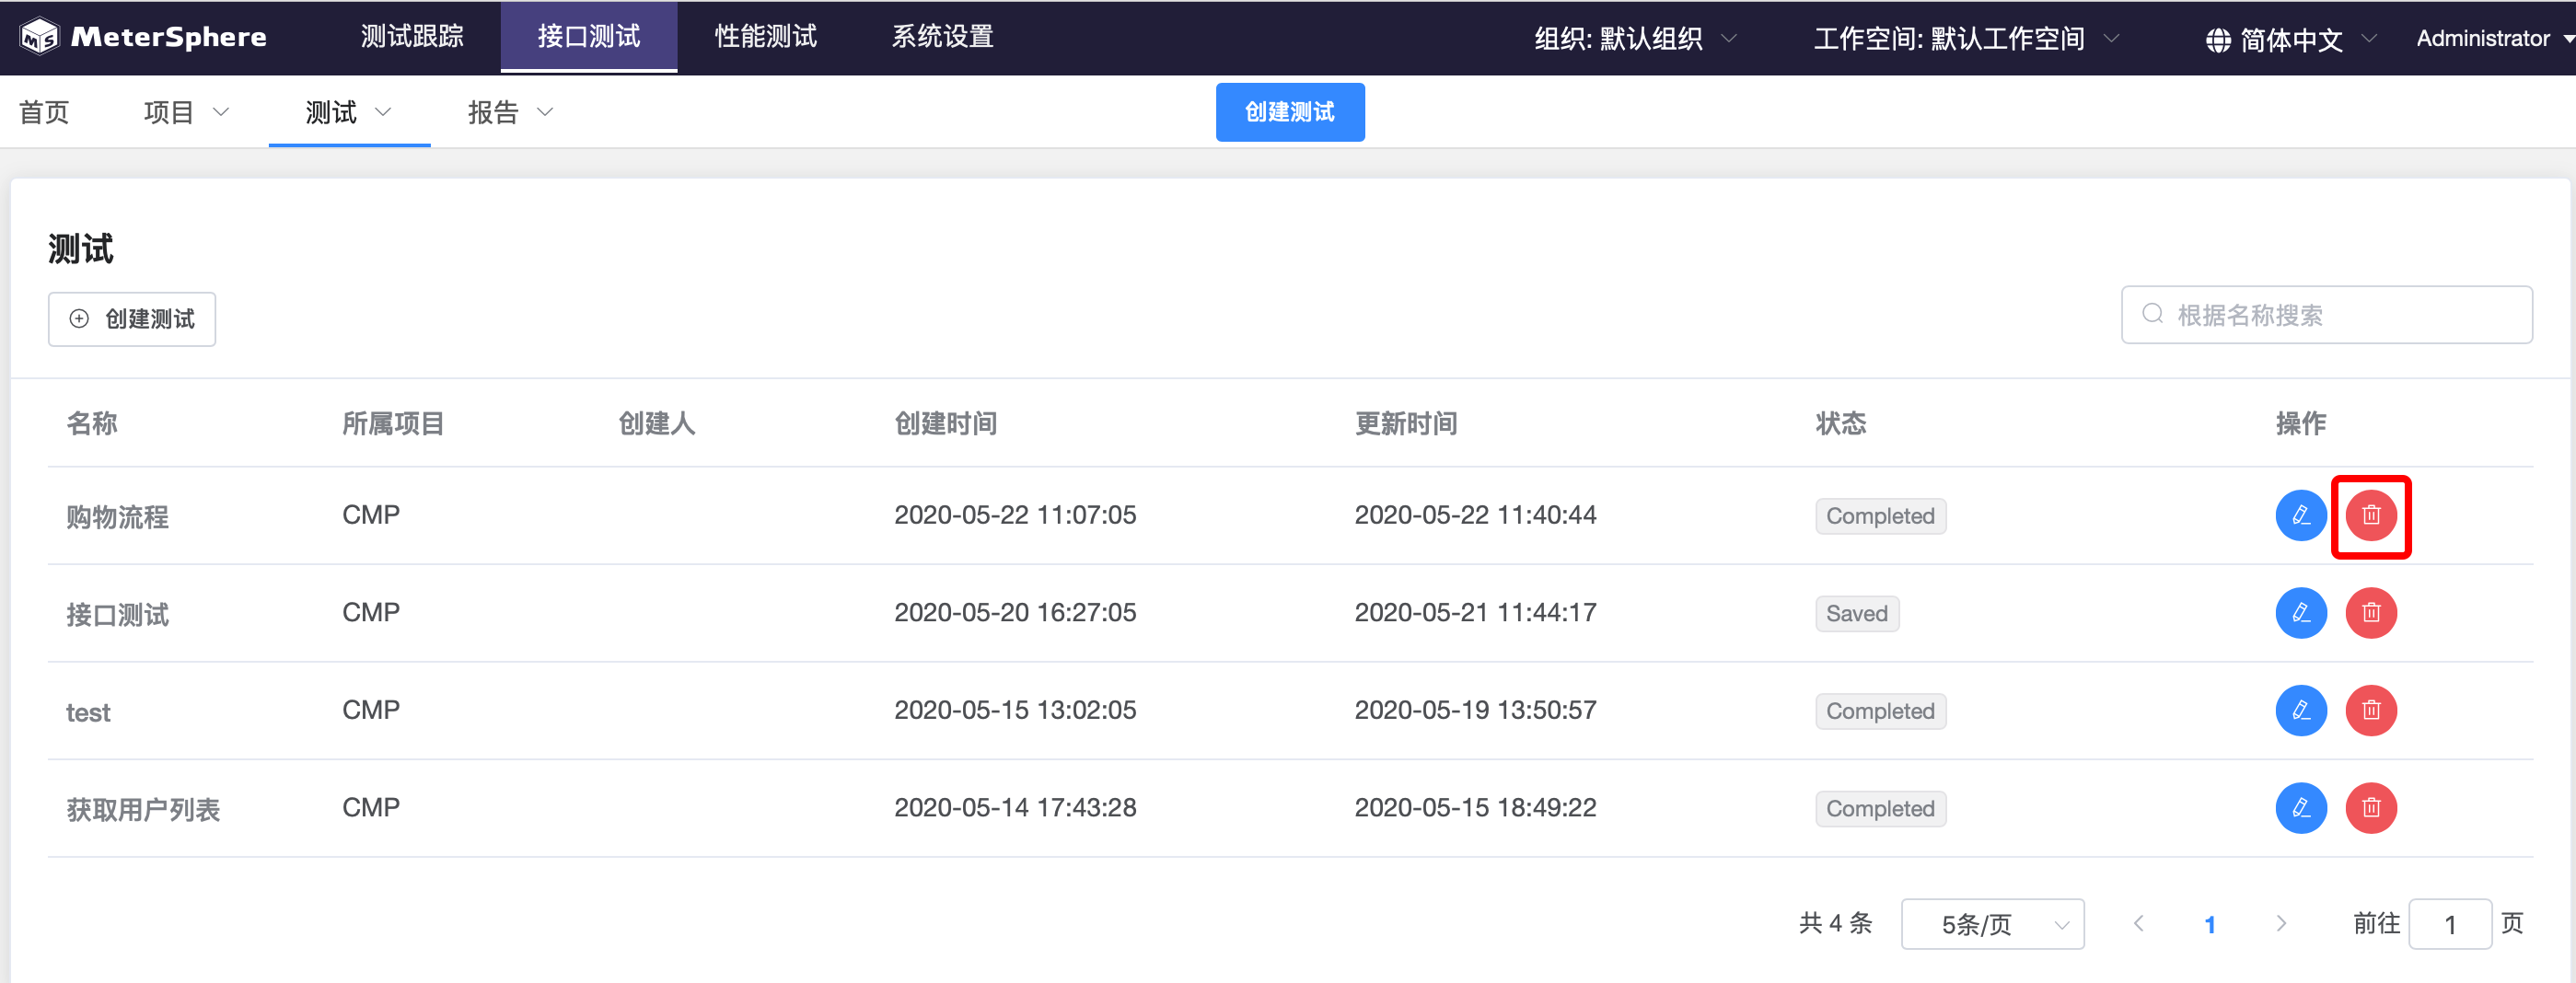
Task: Edit the 购物流程 test
Action: point(2300,515)
